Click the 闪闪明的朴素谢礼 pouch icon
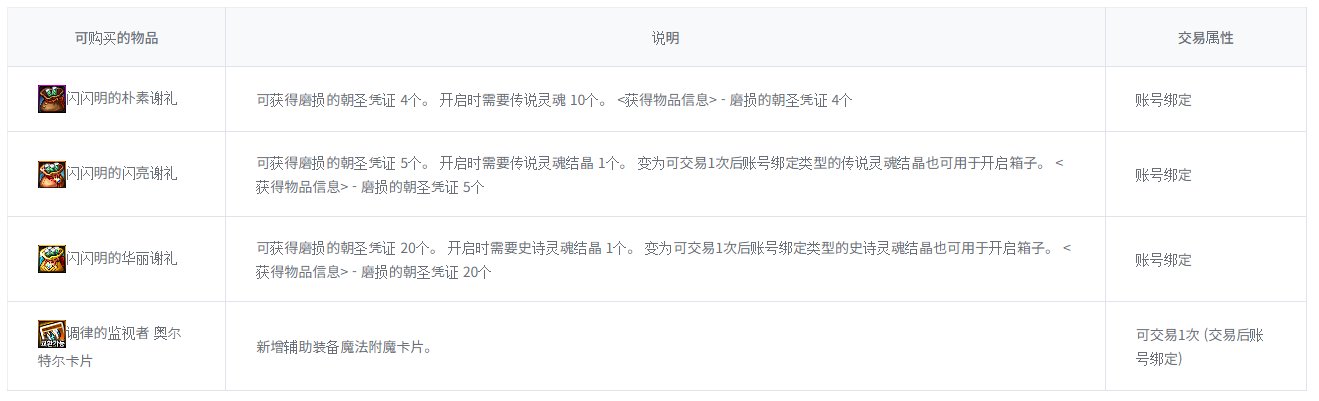Viewport: 1319px width, 401px height. [x=52, y=99]
